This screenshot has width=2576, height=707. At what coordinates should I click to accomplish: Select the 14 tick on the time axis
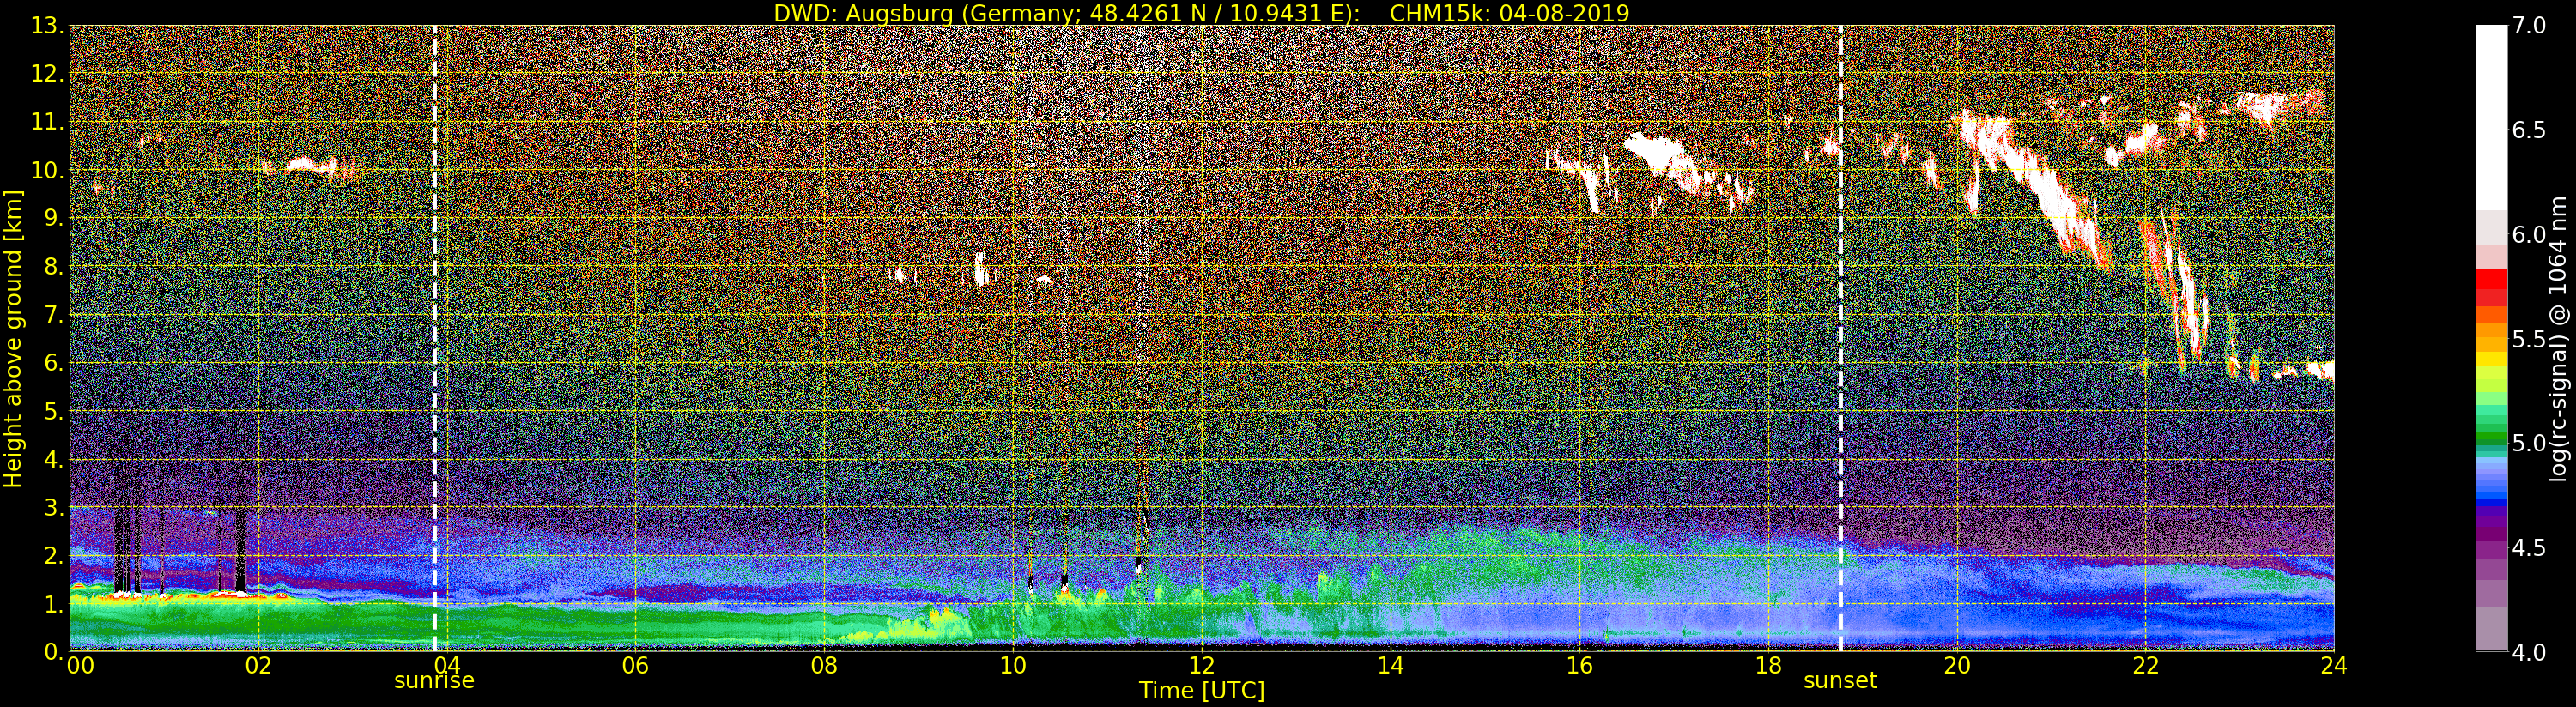coord(1390,666)
